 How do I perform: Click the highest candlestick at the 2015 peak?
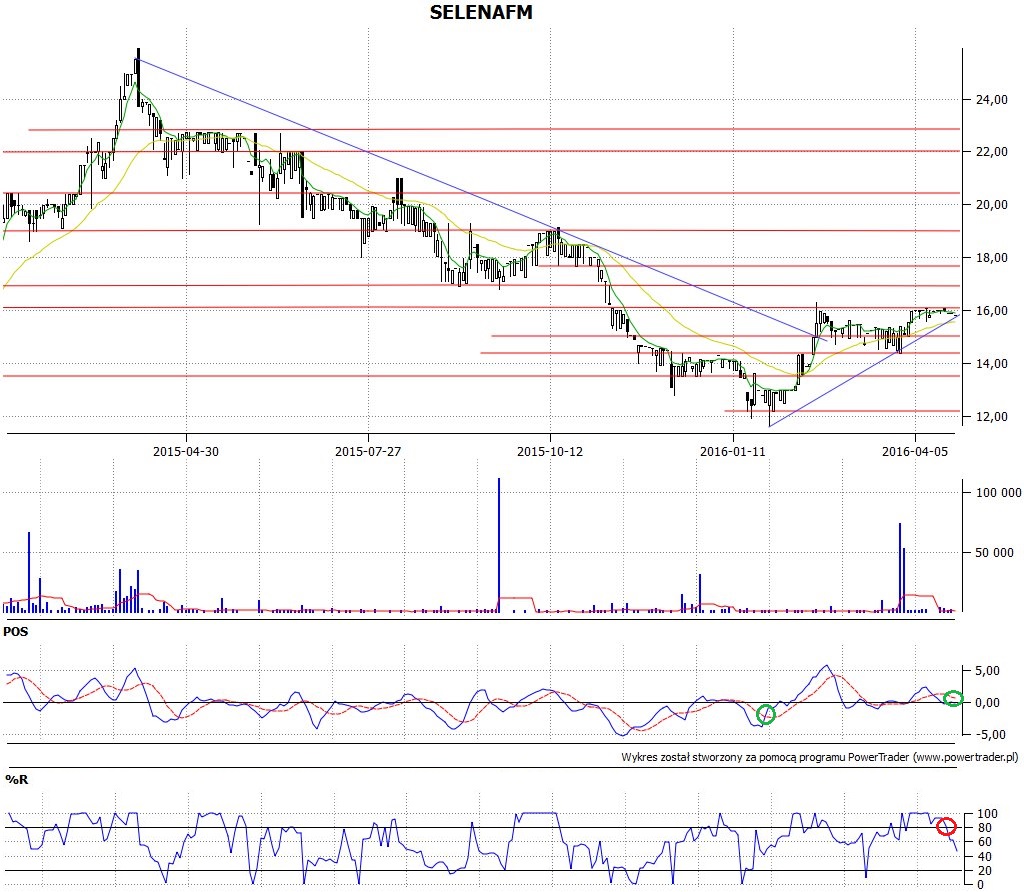tap(138, 75)
